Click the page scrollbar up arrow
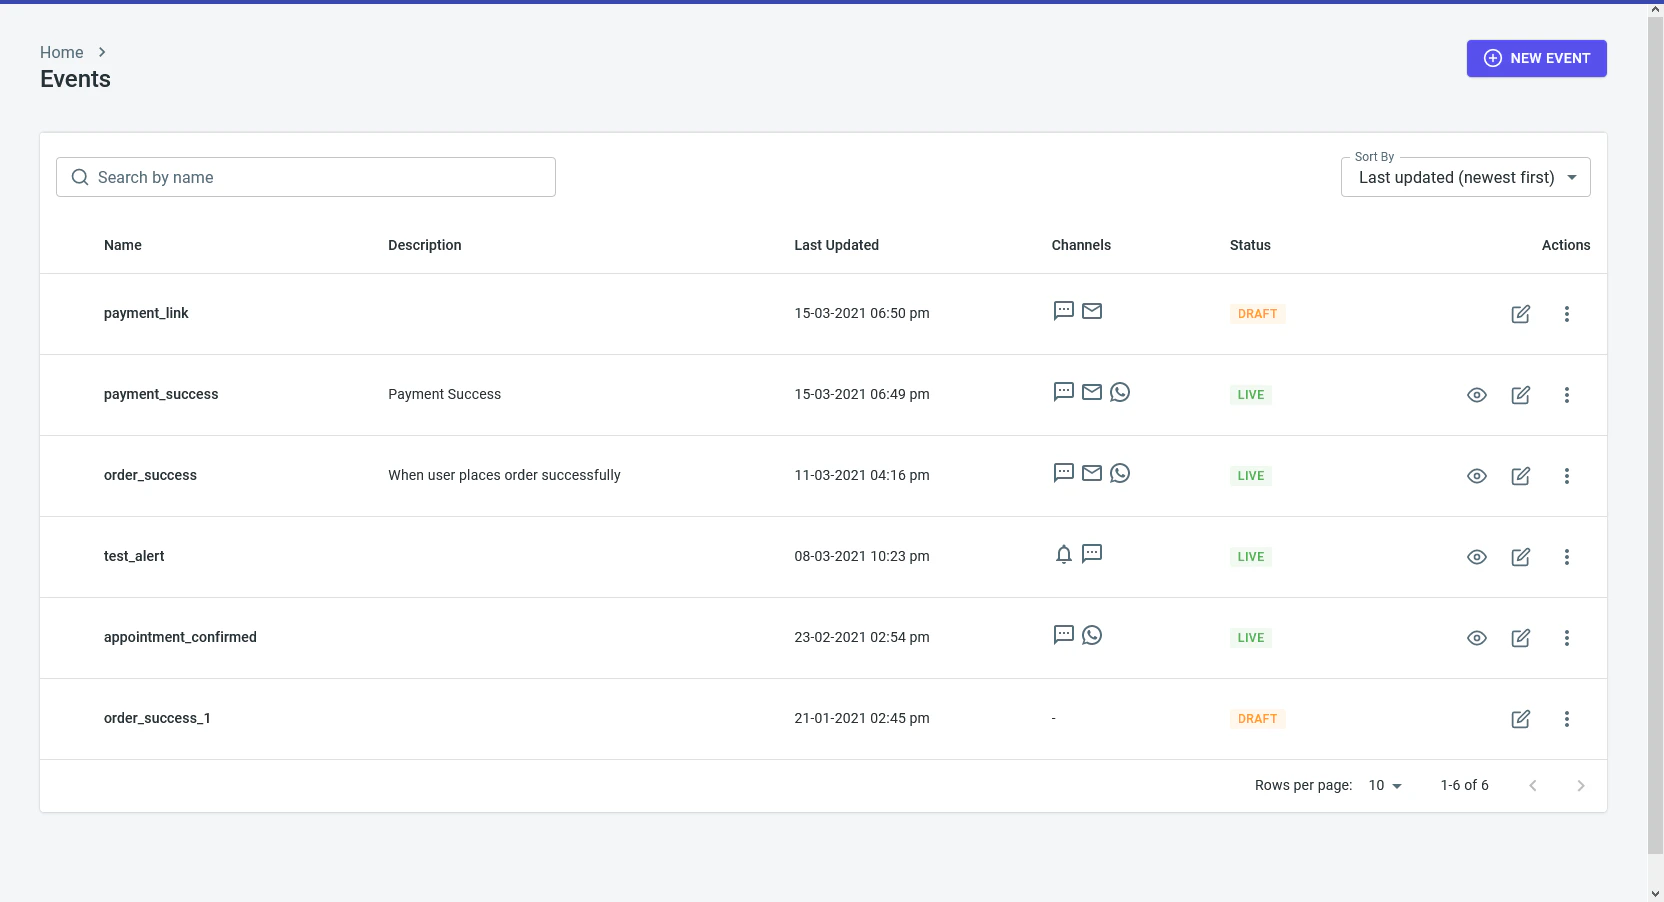 pos(1656,9)
